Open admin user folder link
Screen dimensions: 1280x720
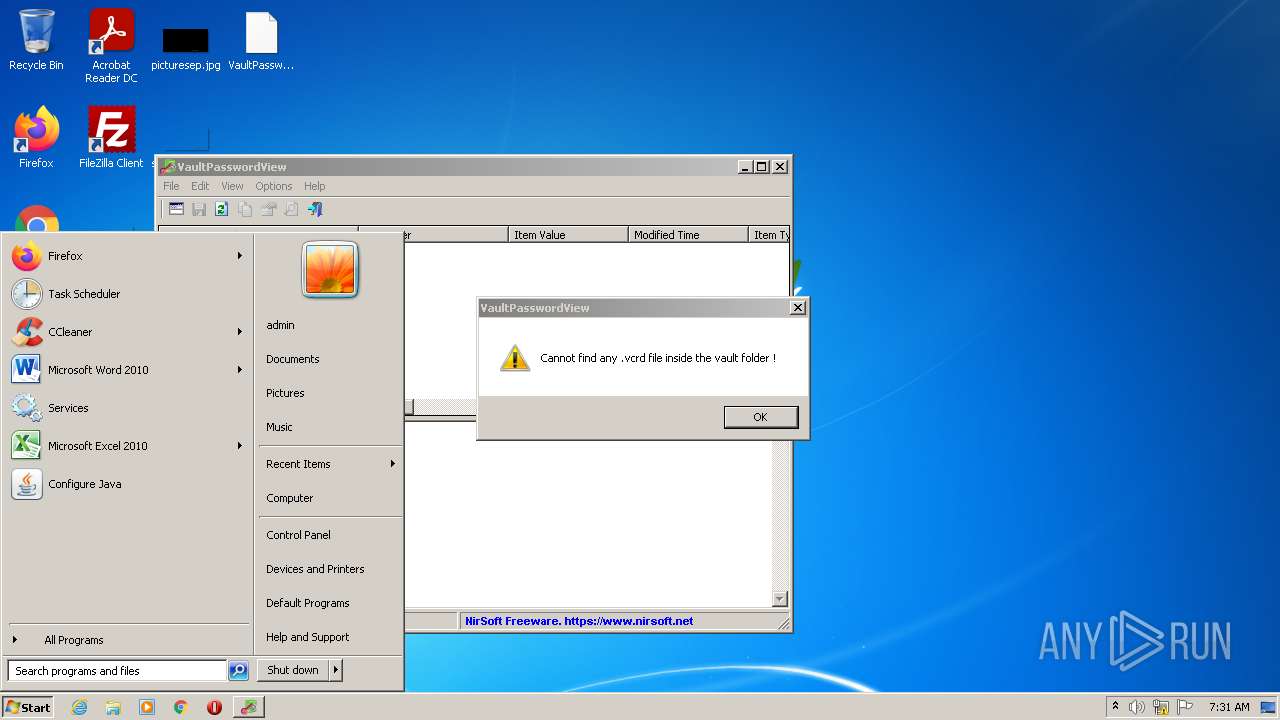click(280, 325)
